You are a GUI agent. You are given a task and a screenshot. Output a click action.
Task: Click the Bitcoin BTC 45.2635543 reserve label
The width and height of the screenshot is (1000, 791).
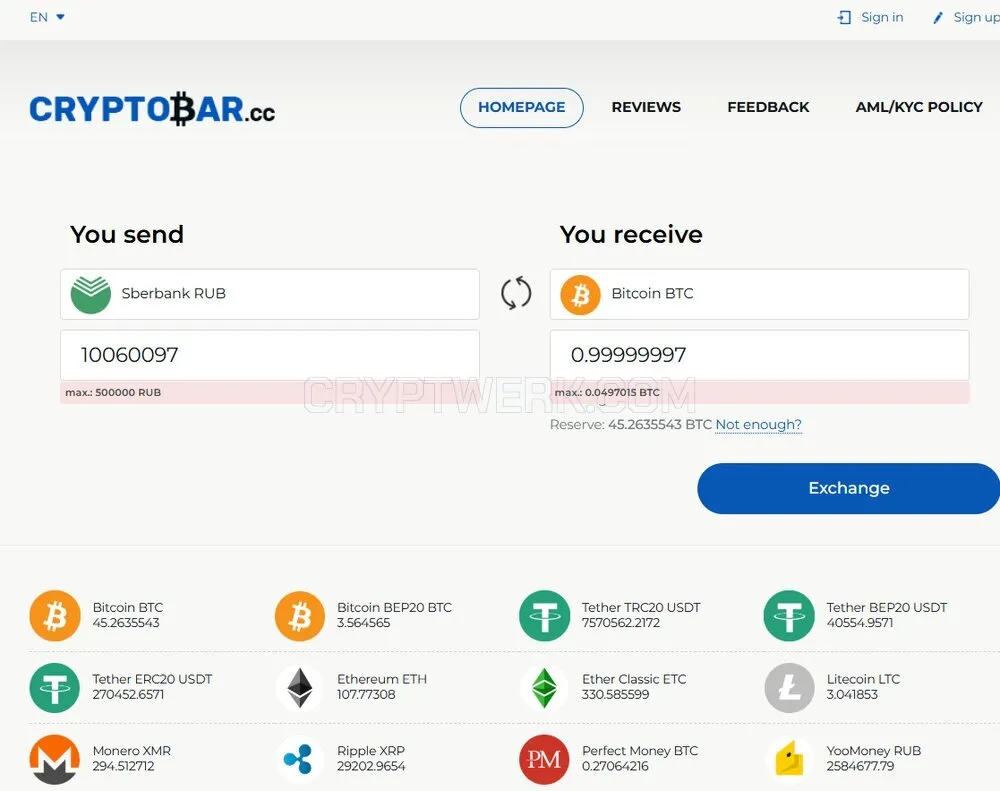(128, 615)
